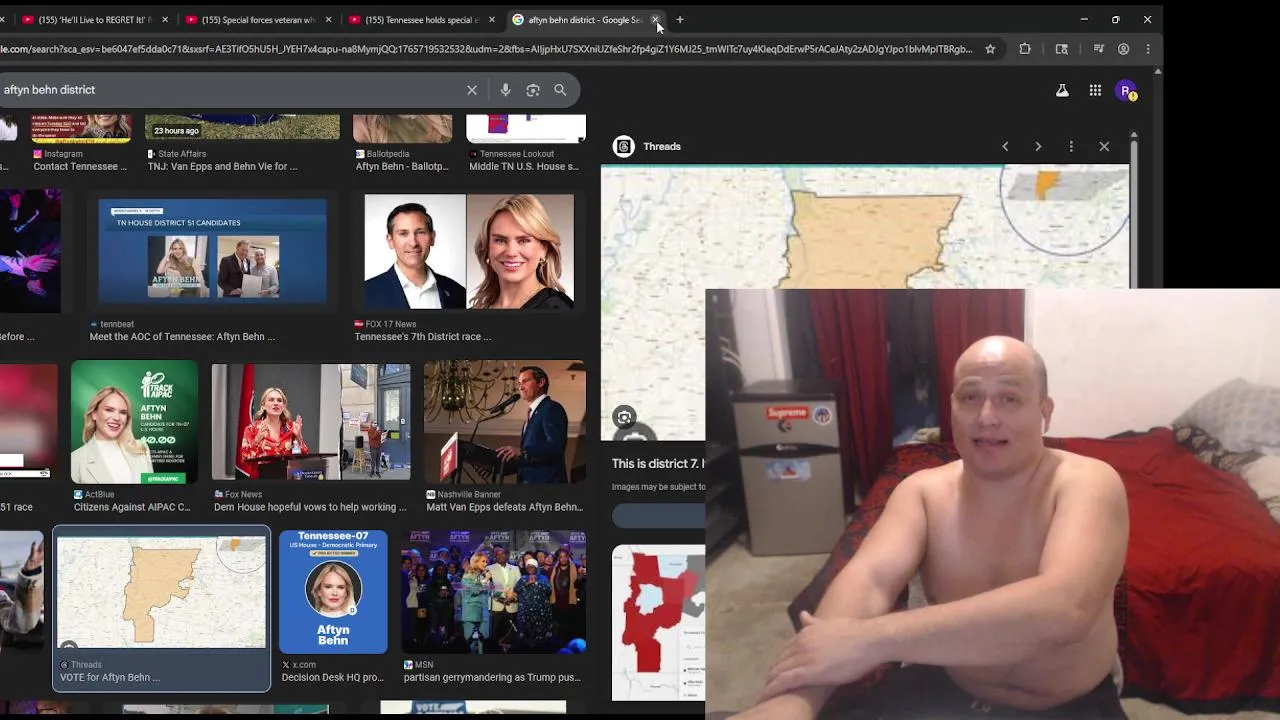This screenshot has width=1280, height=720.
Task: Open Chrome side panel icon
Action: click(1062, 49)
